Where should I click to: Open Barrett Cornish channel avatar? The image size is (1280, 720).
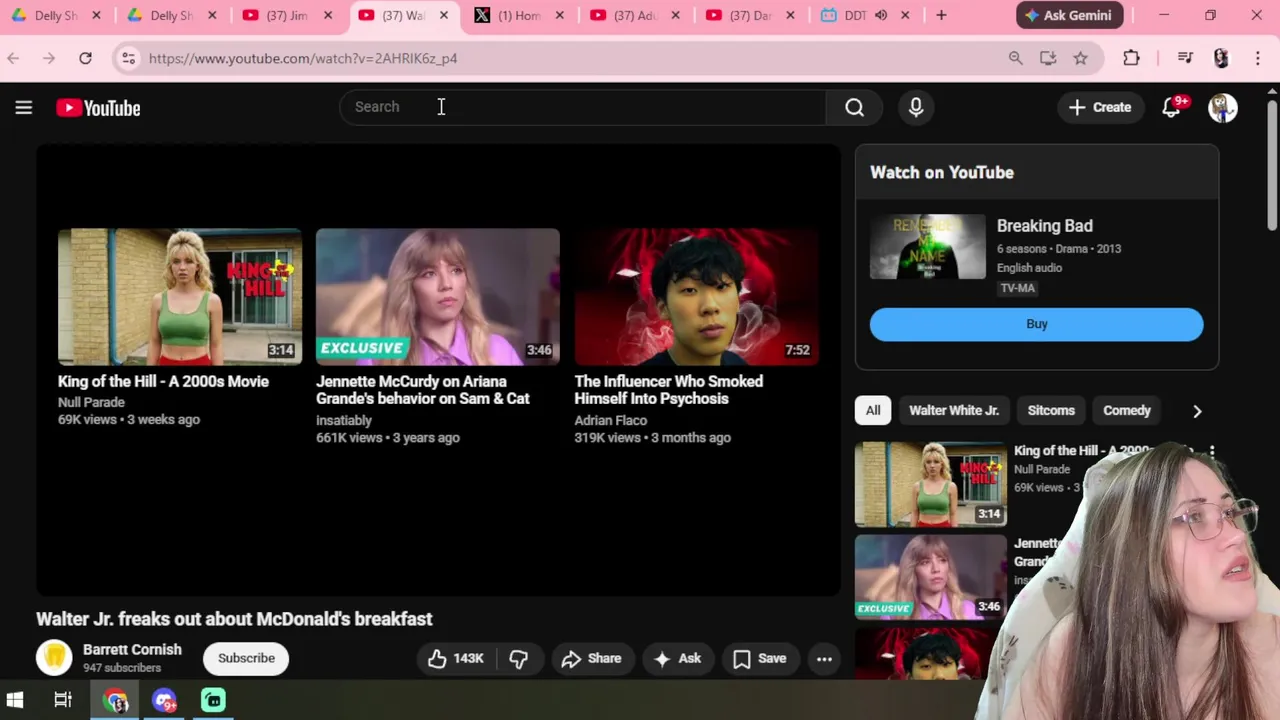pyautogui.click(x=54, y=658)
